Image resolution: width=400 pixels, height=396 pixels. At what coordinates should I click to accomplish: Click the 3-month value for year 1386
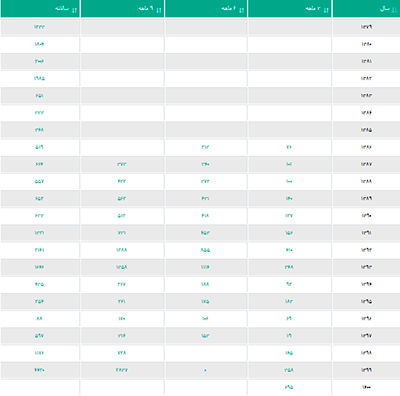pos(289,147)
